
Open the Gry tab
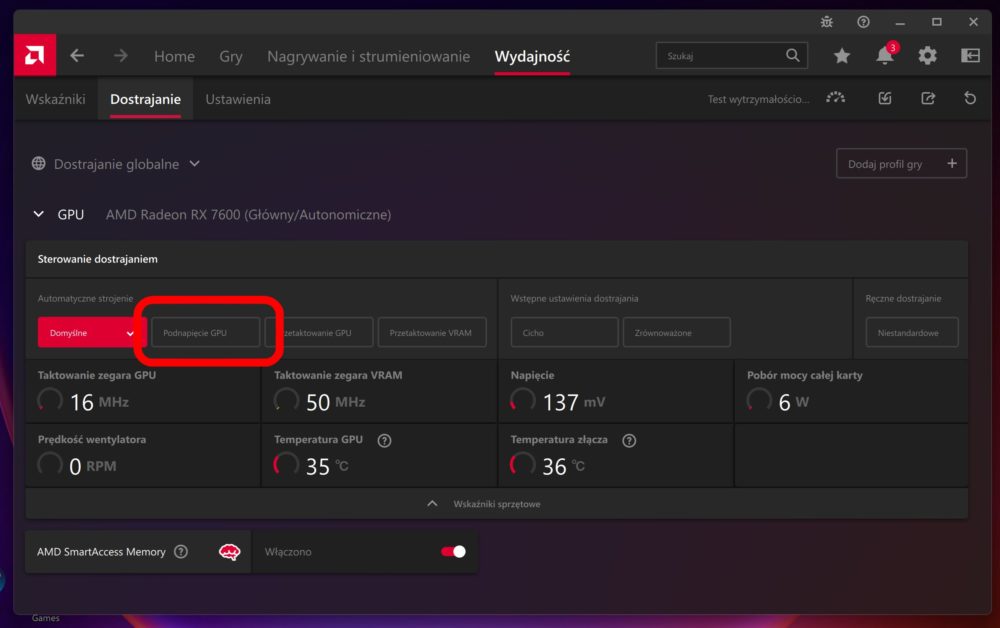tap(231, 56)
